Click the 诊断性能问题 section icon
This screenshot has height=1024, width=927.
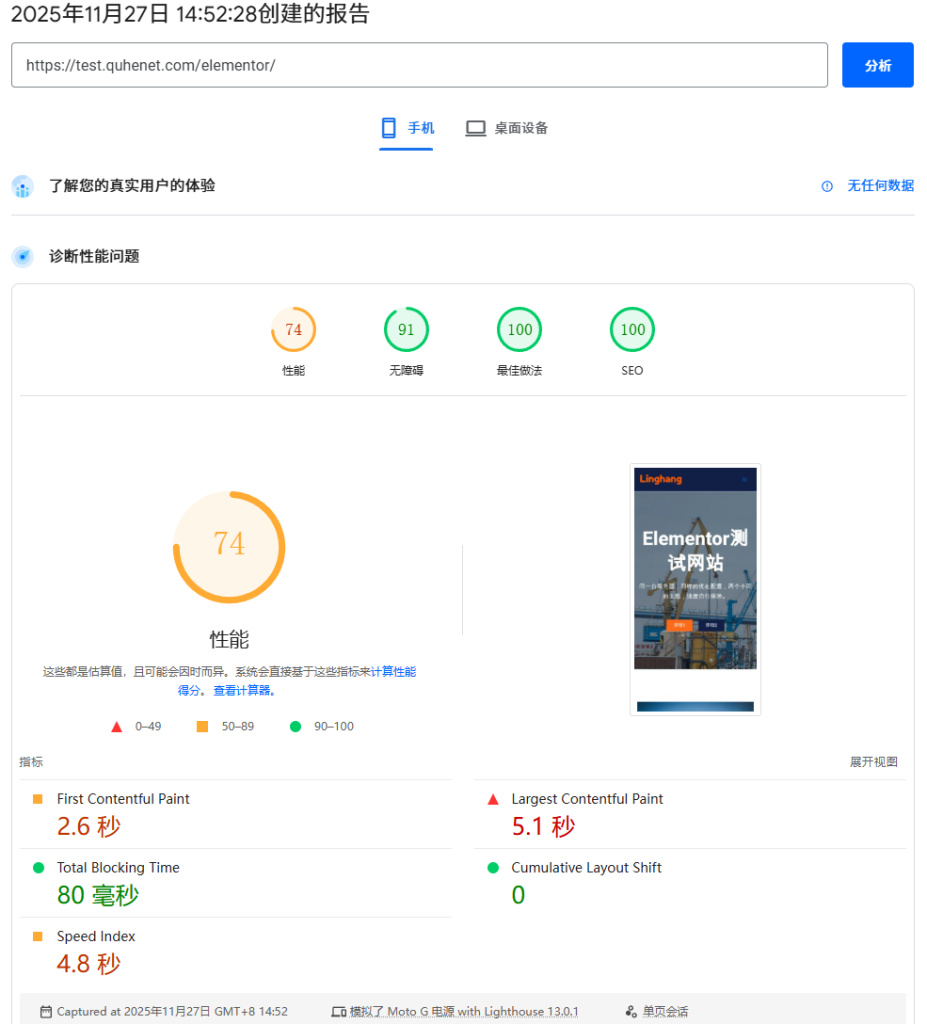[23, 257]
